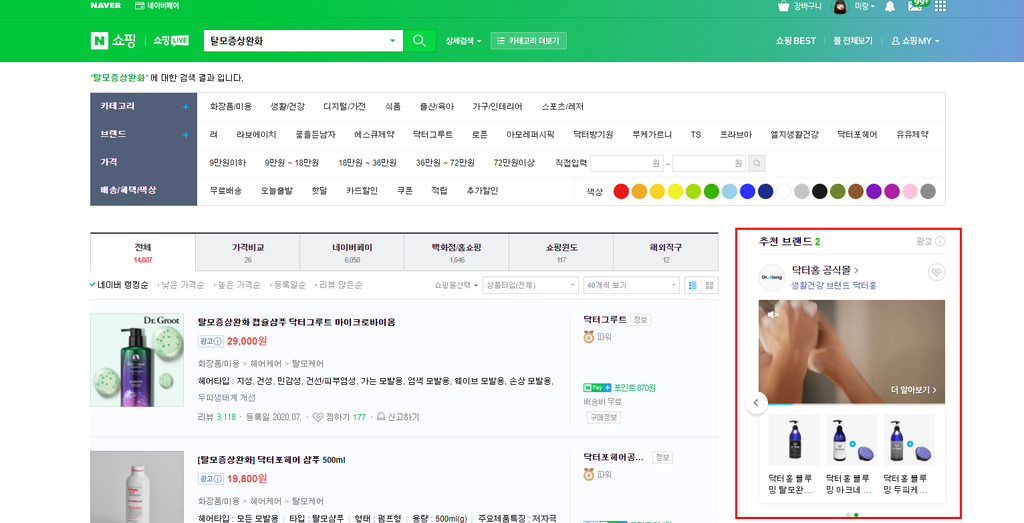Click the minimum price input field
This screenshot has width=1024, height=523.
click(626, 163)
